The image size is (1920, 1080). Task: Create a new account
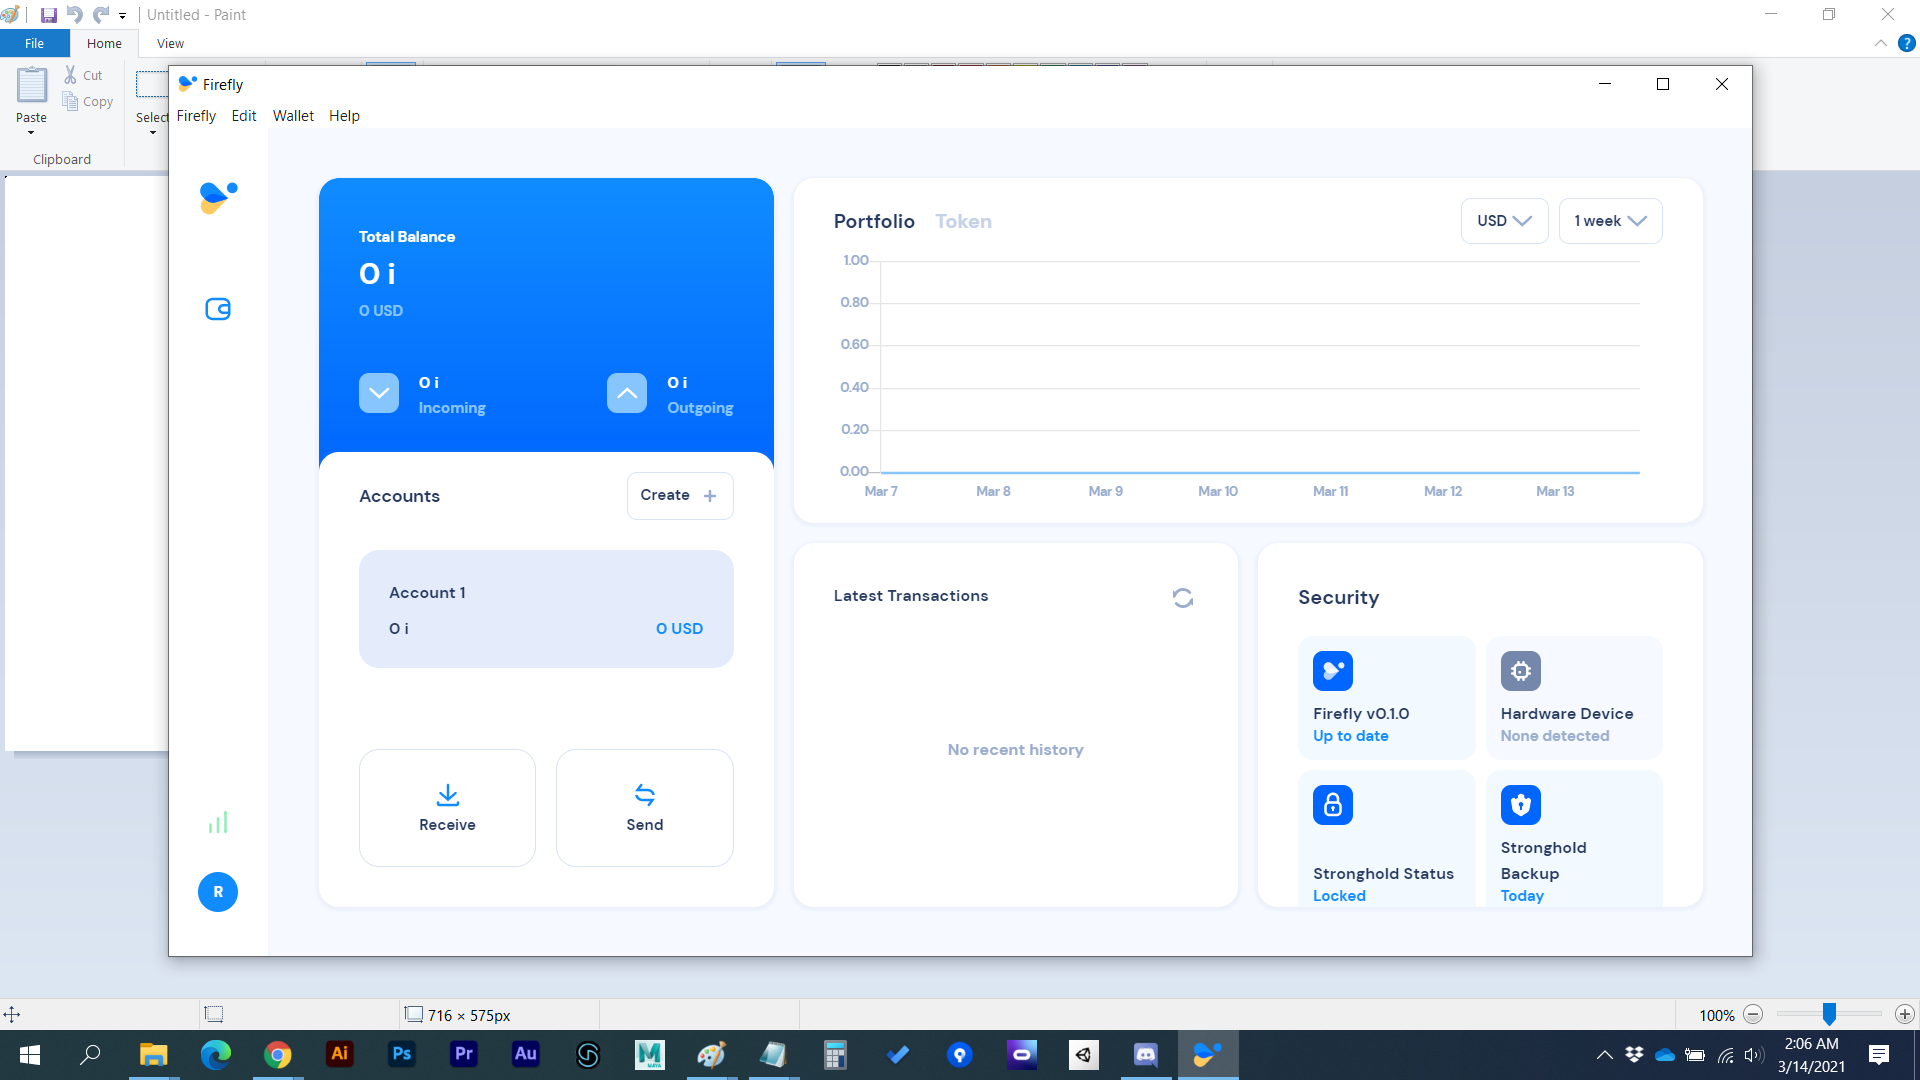point(680,495)
